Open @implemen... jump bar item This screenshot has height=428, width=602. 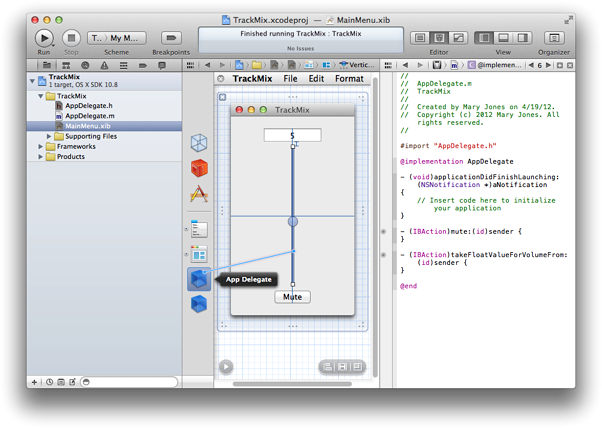pyautogui.click(x=495, y=65)
